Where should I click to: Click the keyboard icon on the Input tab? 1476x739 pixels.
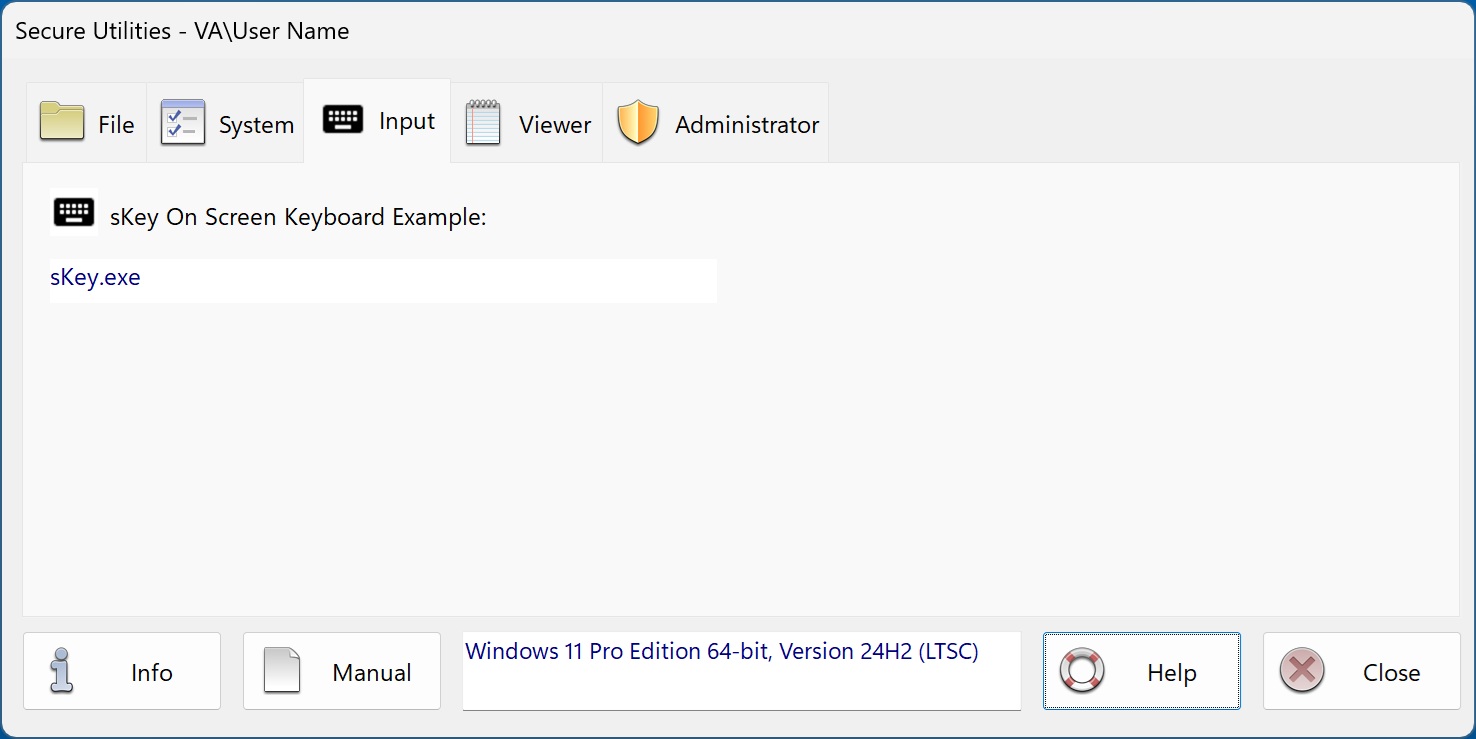tap(342, 118)
